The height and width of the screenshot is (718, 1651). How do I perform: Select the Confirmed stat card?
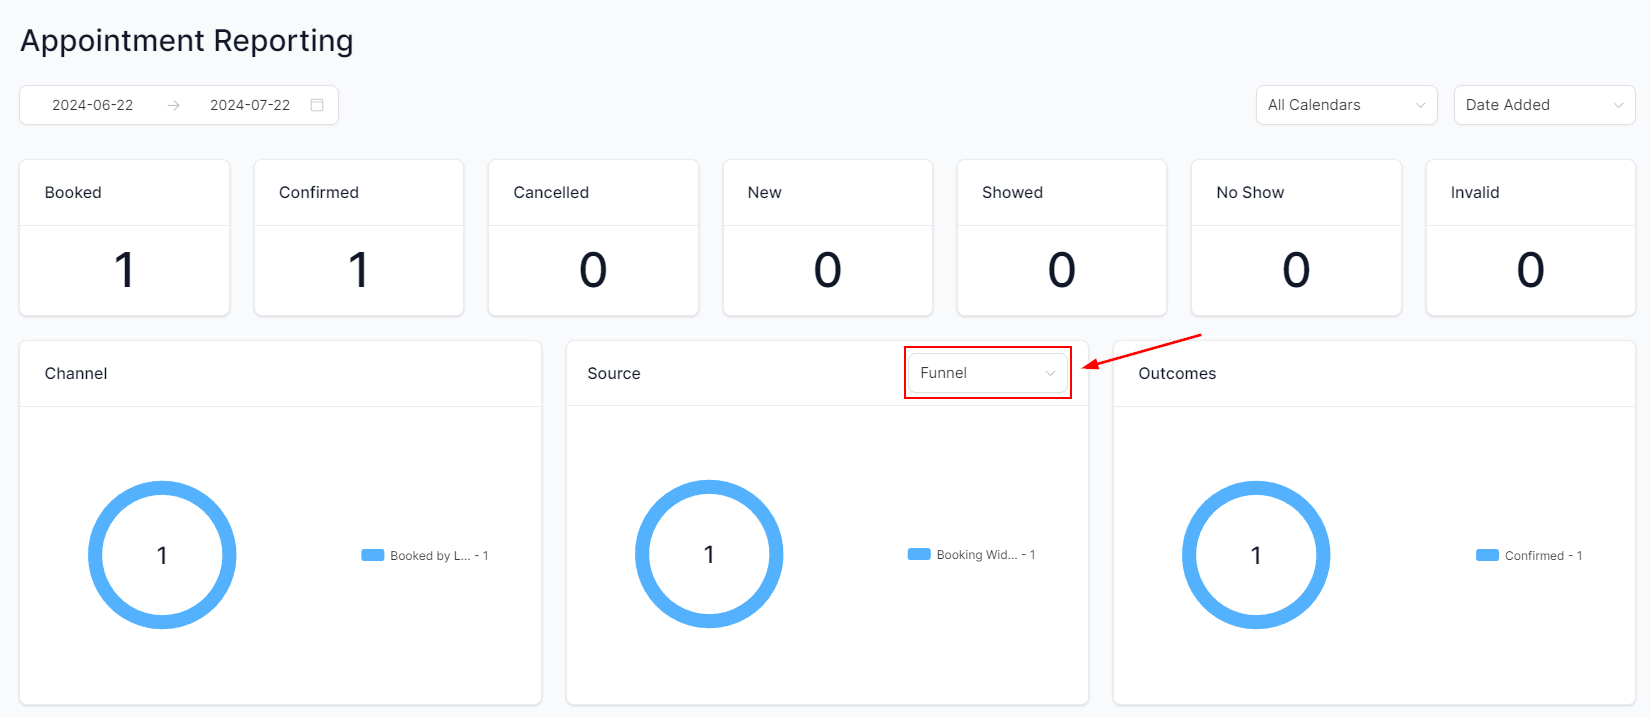pyautogui.click(x=358, y=238)
